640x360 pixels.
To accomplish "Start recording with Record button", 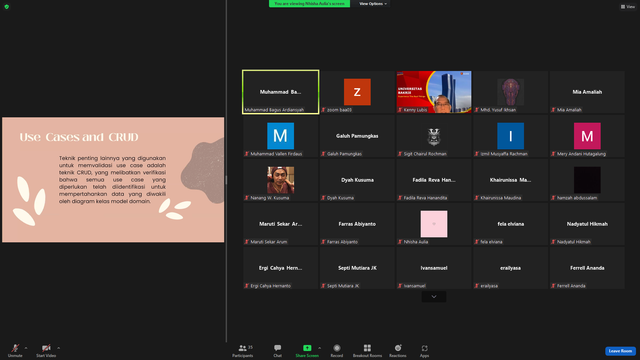I will pyautogui.click(x=337, y=351).
